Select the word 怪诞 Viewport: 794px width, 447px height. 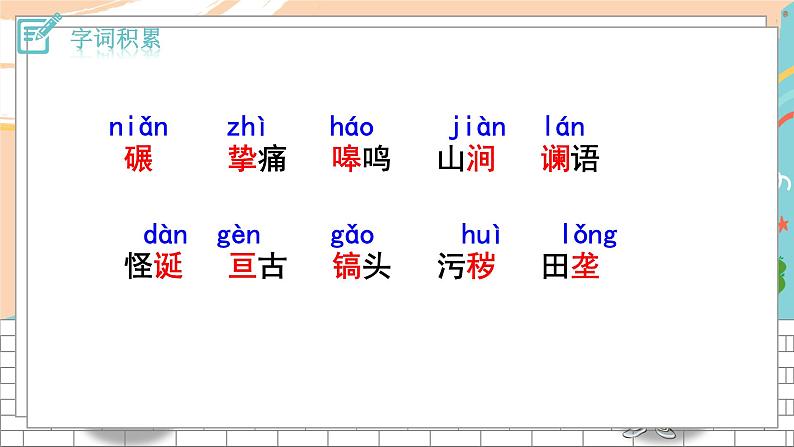point(153,266)
